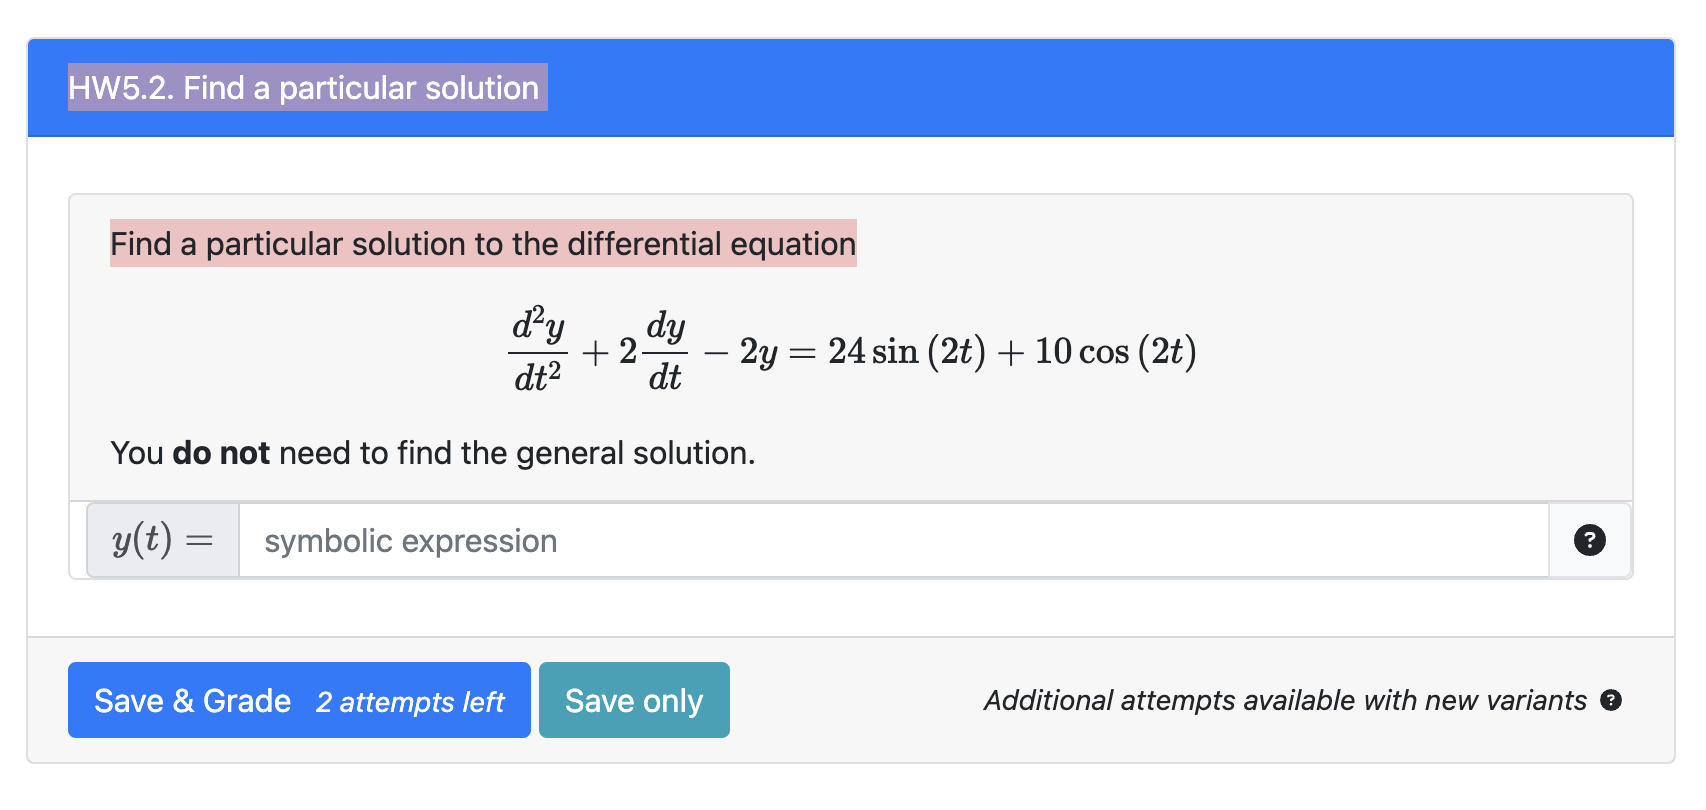
Task: Click the equals sign in the differential equation
Action: pos(802,352)
